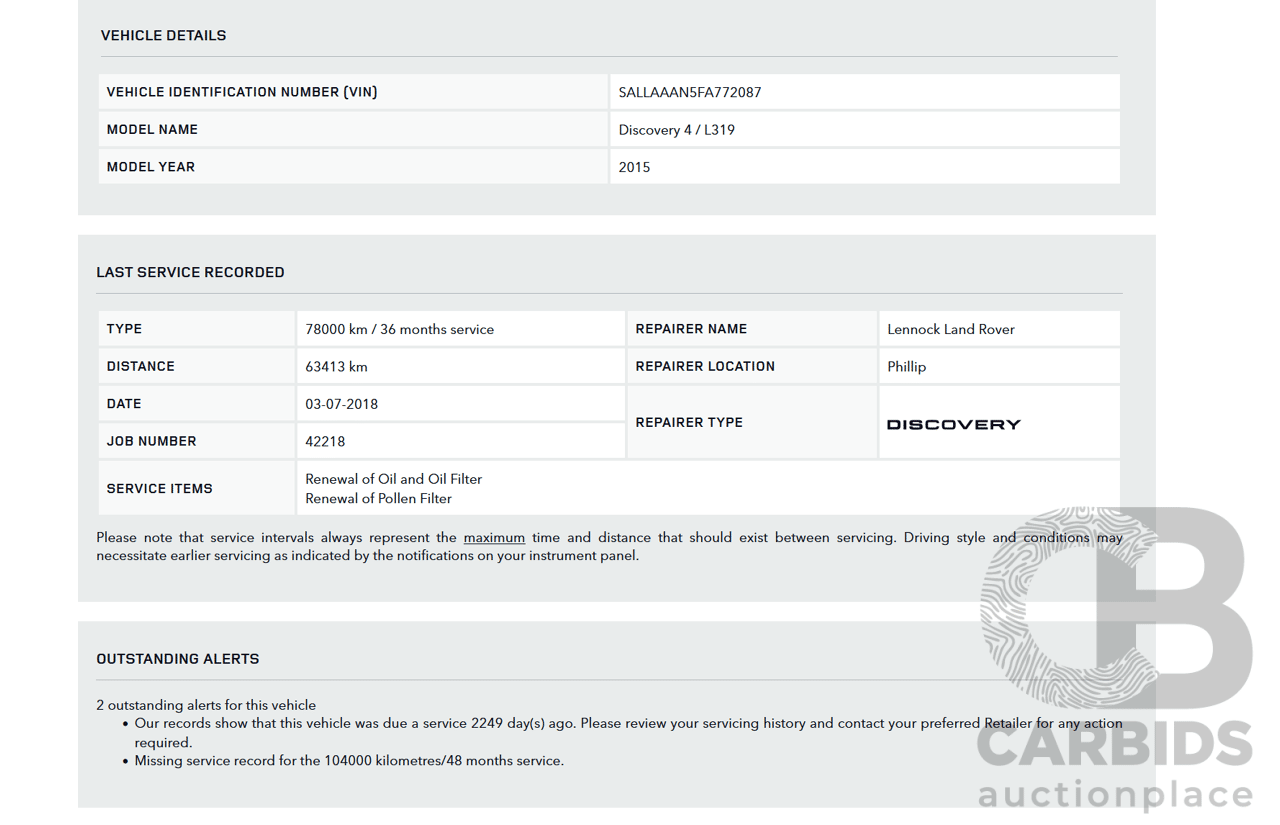Select the distance value 63413 km

336,367
